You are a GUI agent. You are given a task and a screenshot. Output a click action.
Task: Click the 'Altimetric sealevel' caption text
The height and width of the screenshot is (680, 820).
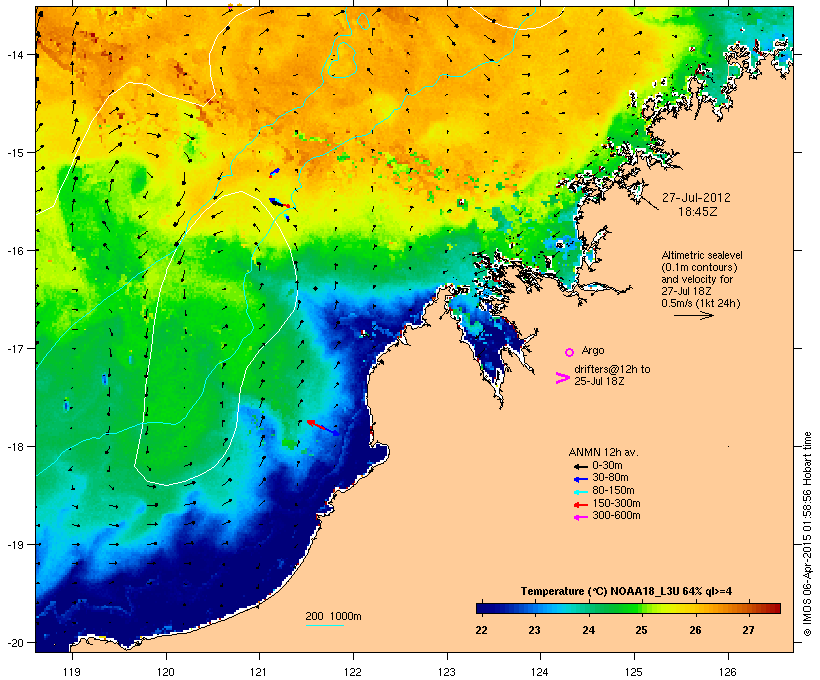pyautogui.click(x=702, y=255)
